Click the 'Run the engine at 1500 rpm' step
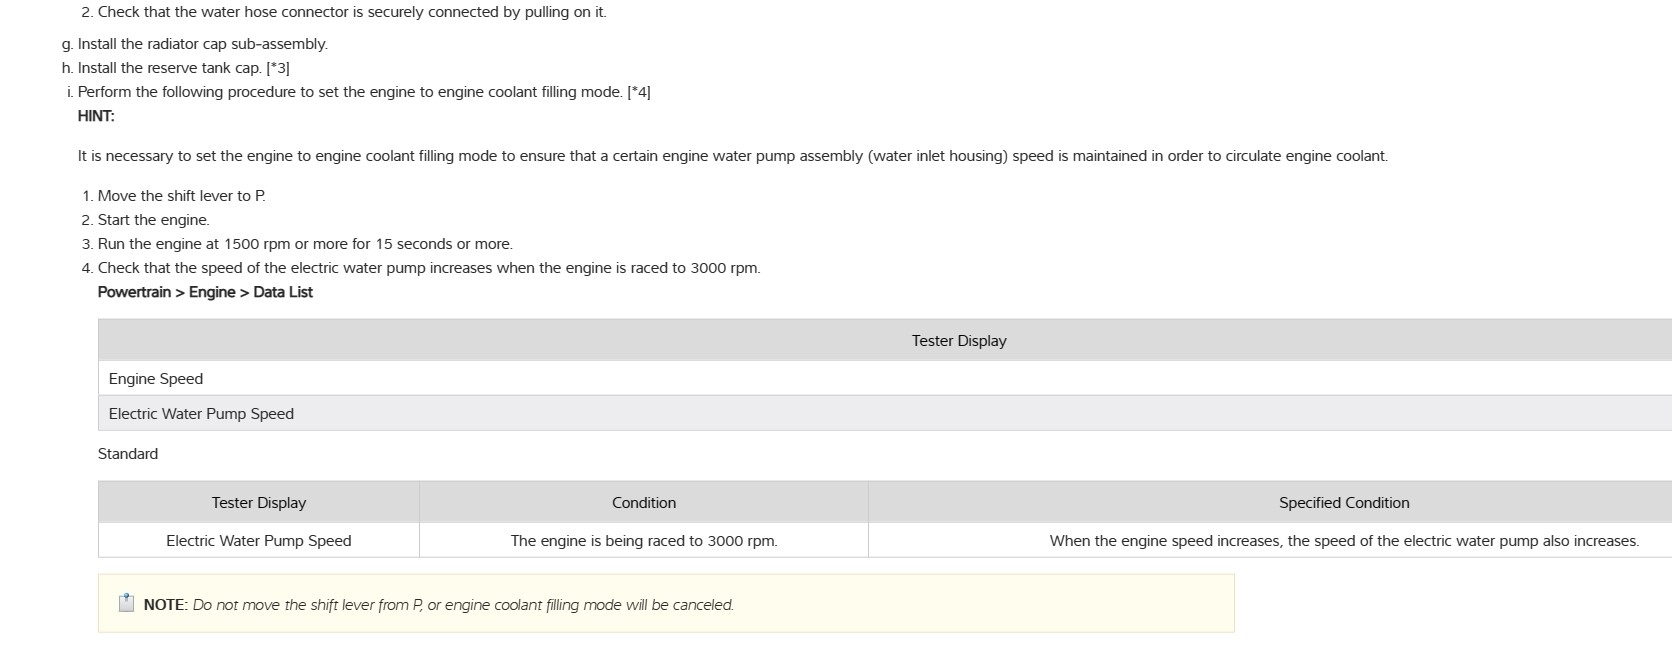Screen dimensions: 1672x645 click(x=305, y=244)
